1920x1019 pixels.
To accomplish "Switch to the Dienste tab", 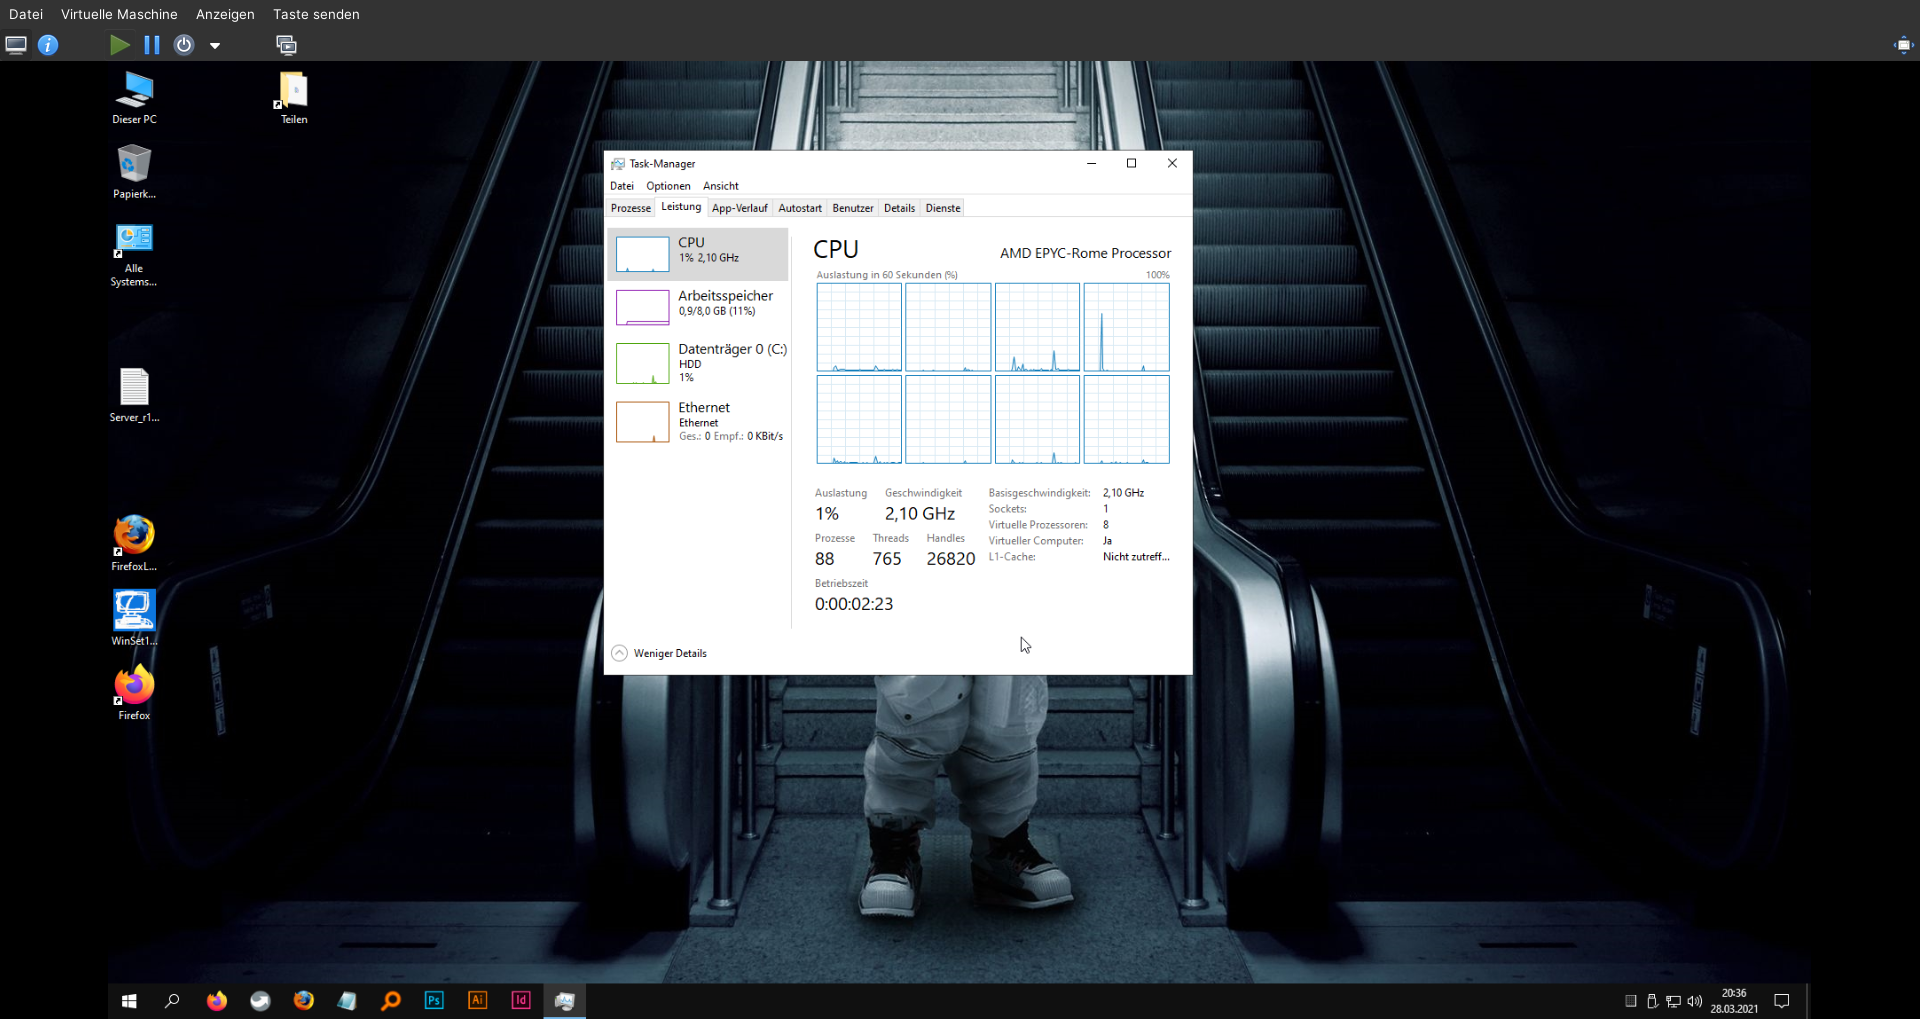I will pyautogui.click(x=943, y=208).
